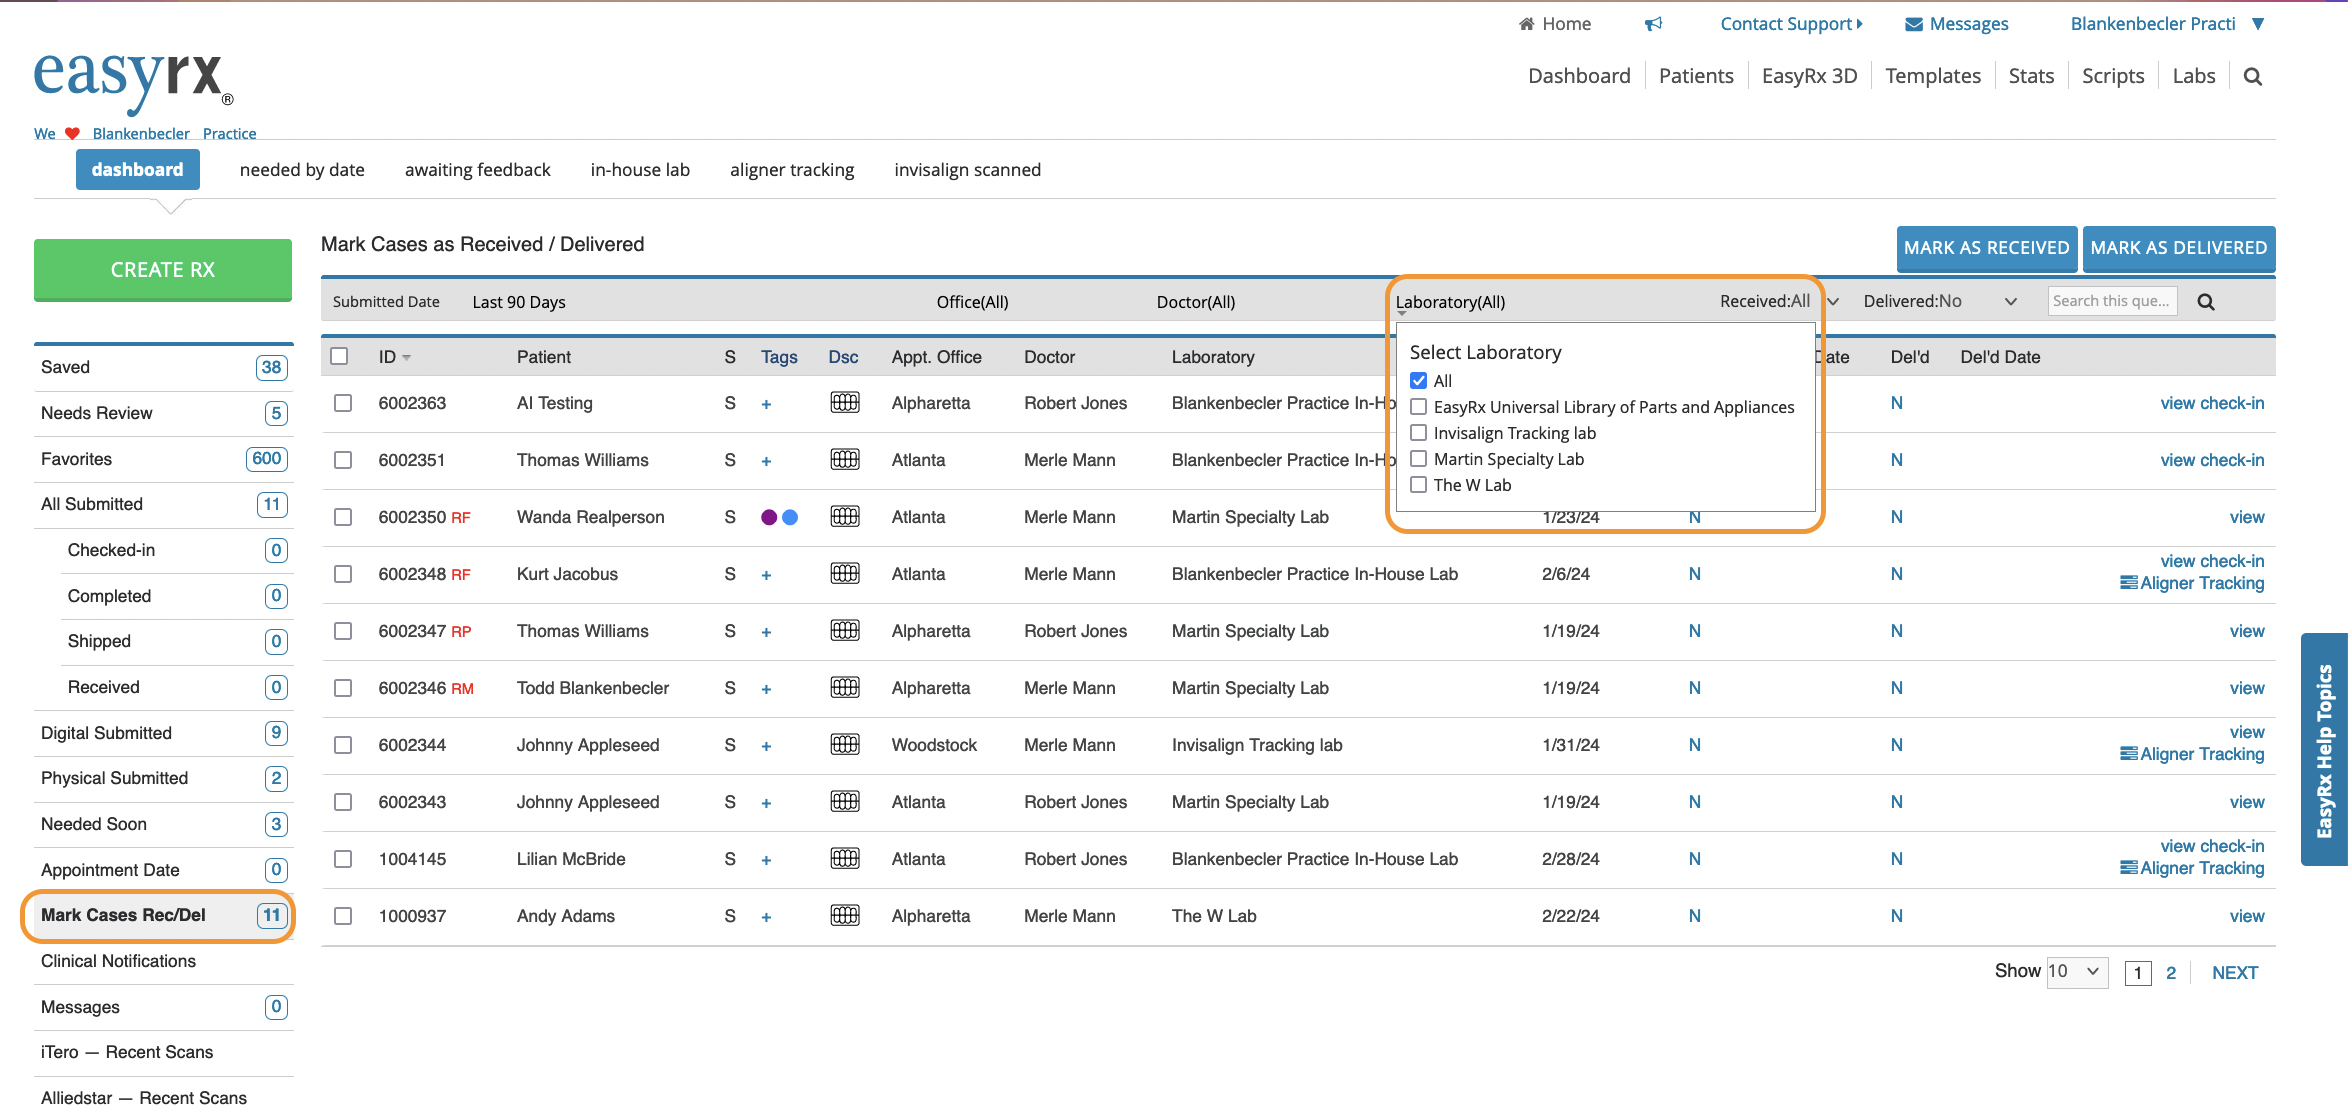
Task: Open Dsc grid icon for Lilian McBride
Action: tap(845, 859)
